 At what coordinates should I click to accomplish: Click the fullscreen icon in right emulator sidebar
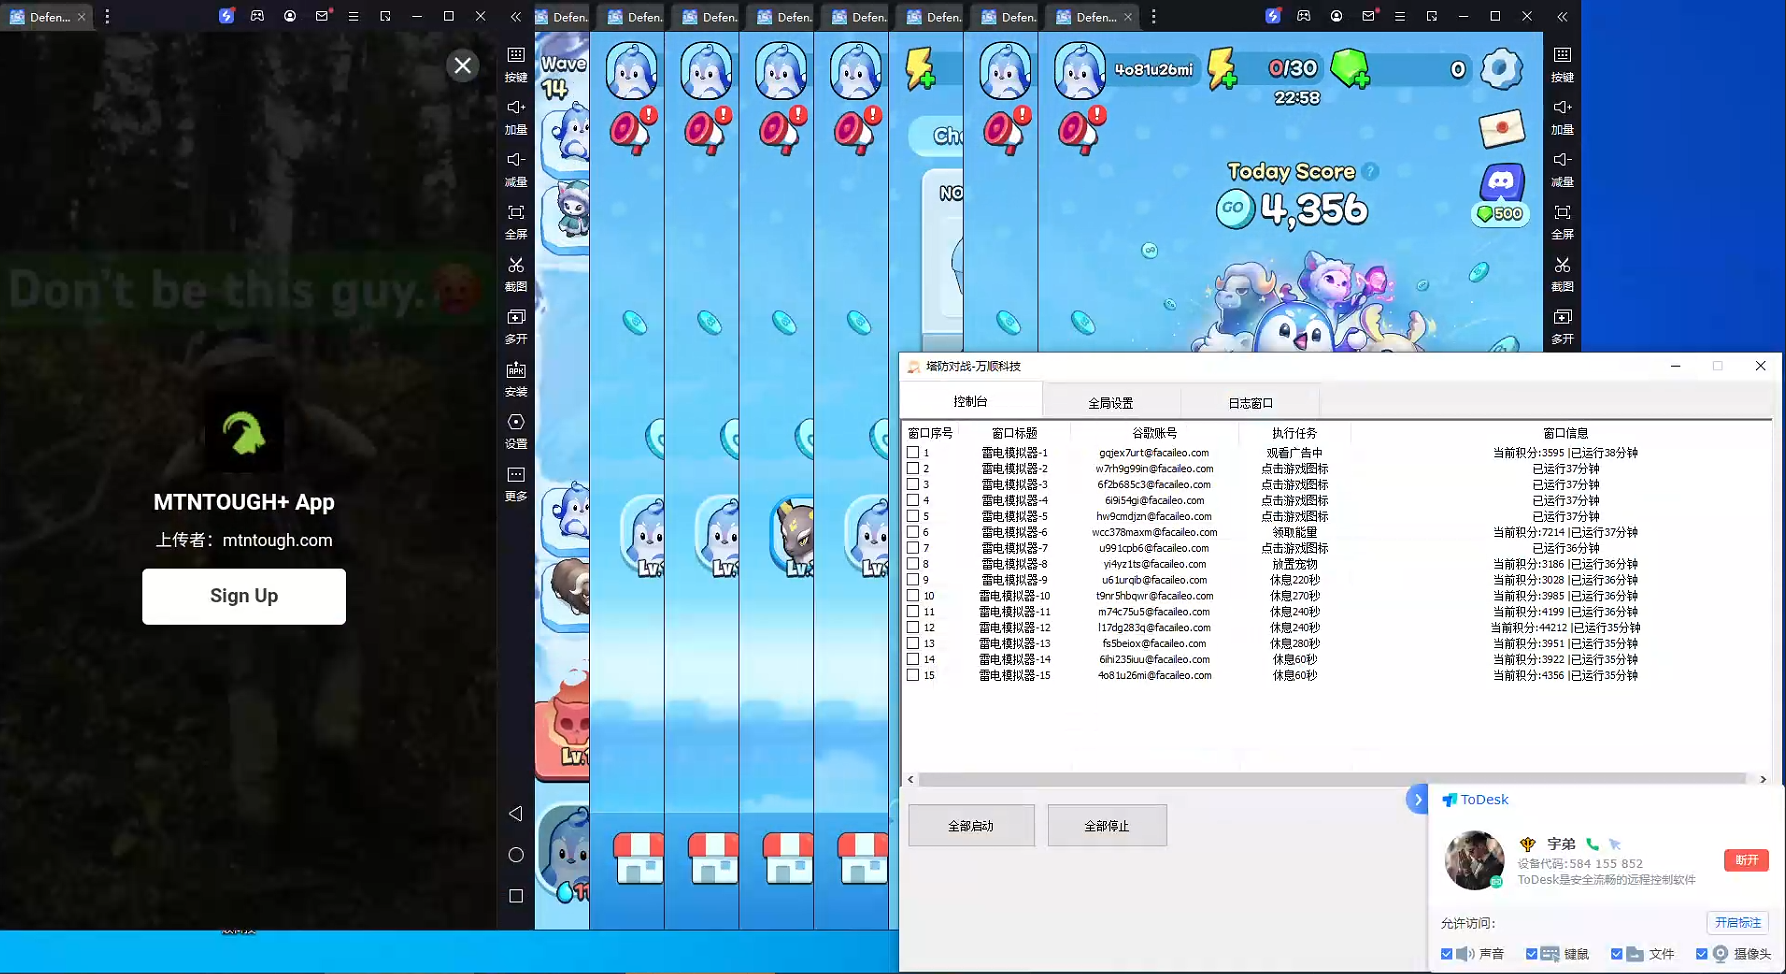(x=1562, y=213)
